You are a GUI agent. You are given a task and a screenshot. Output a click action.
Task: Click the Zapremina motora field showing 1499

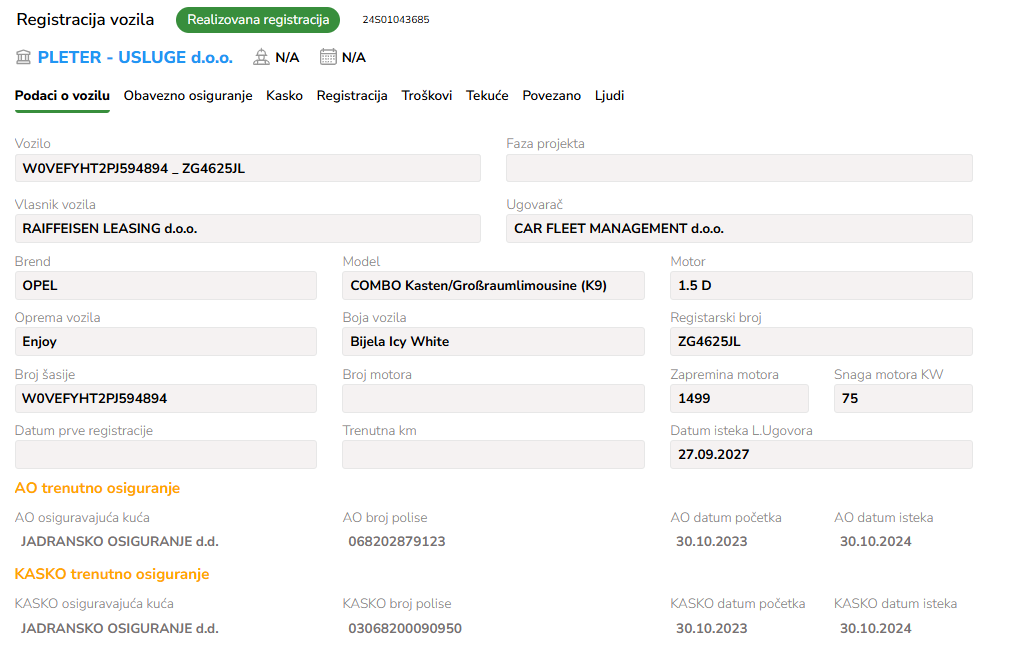point(739,398)
